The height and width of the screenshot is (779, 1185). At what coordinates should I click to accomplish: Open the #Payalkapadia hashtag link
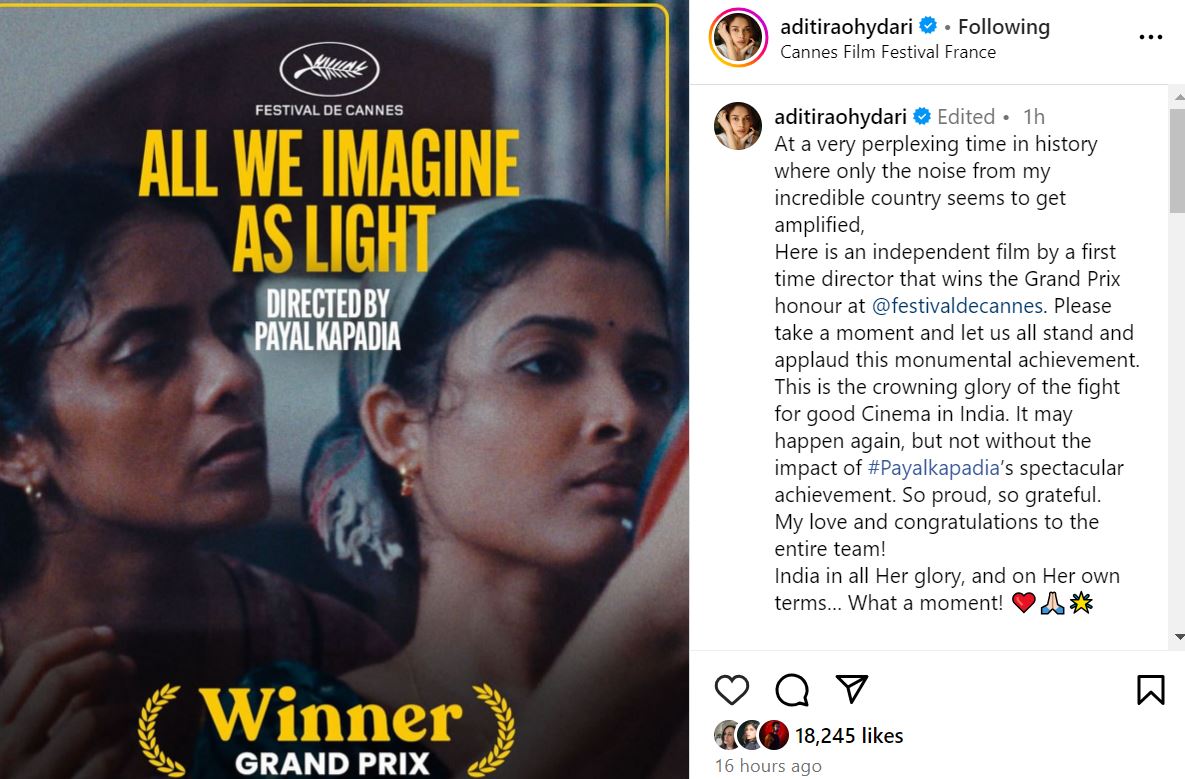point(933,468)
